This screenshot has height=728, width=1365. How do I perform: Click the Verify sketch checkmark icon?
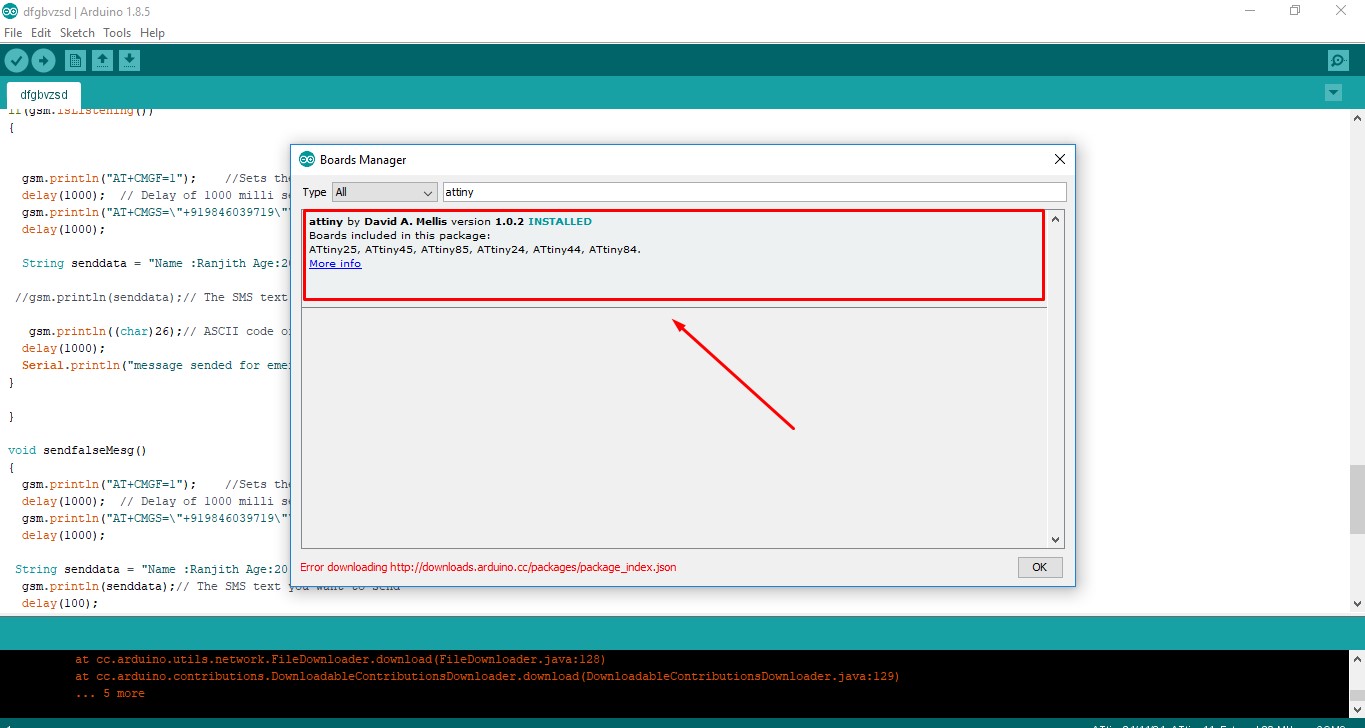[x=16, y=61]
